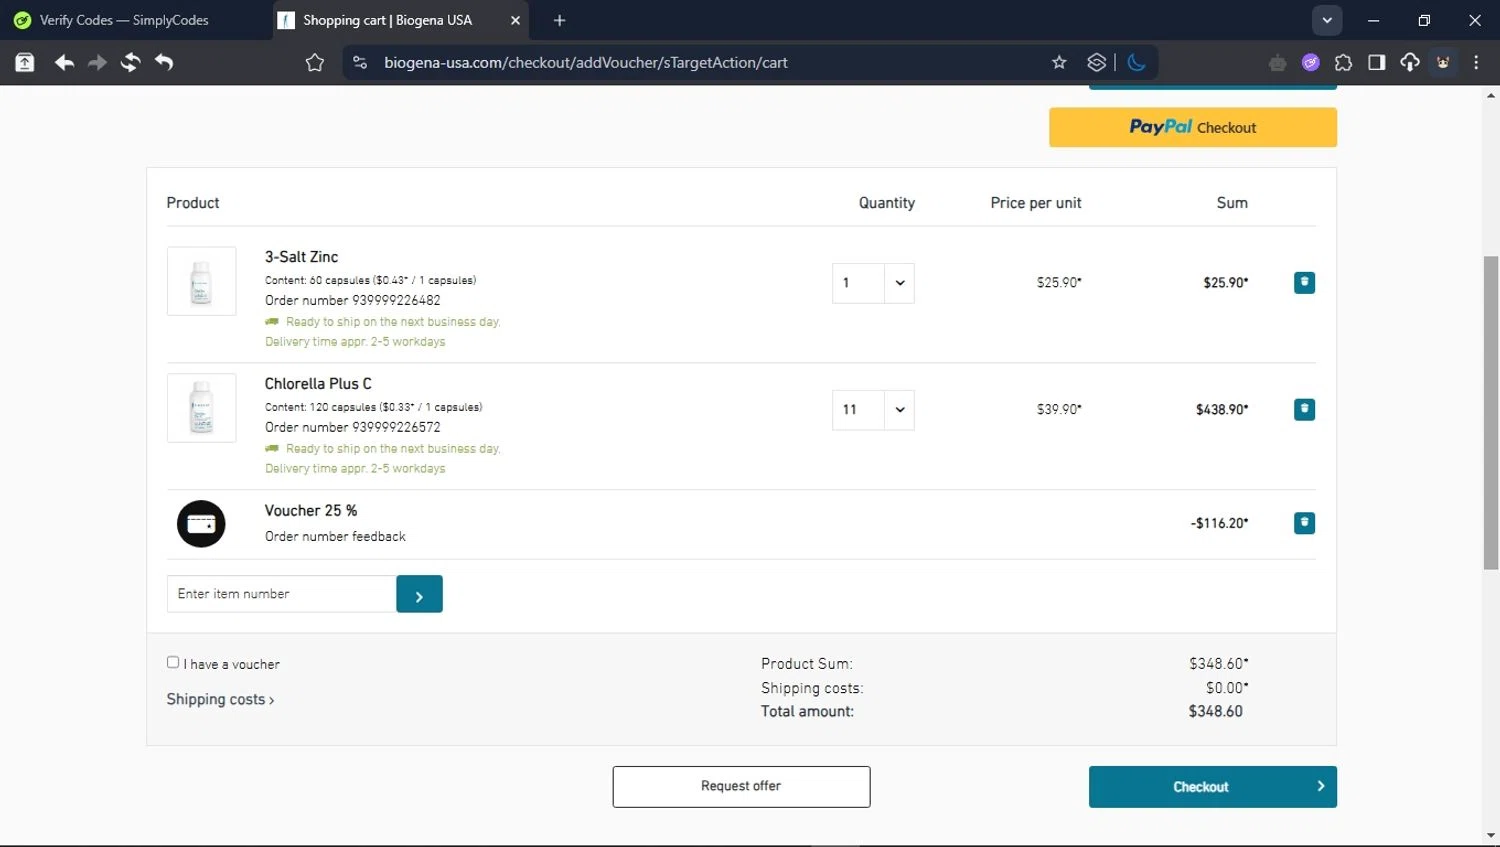Select the Total amount $348.60 value

(1215, 712)
